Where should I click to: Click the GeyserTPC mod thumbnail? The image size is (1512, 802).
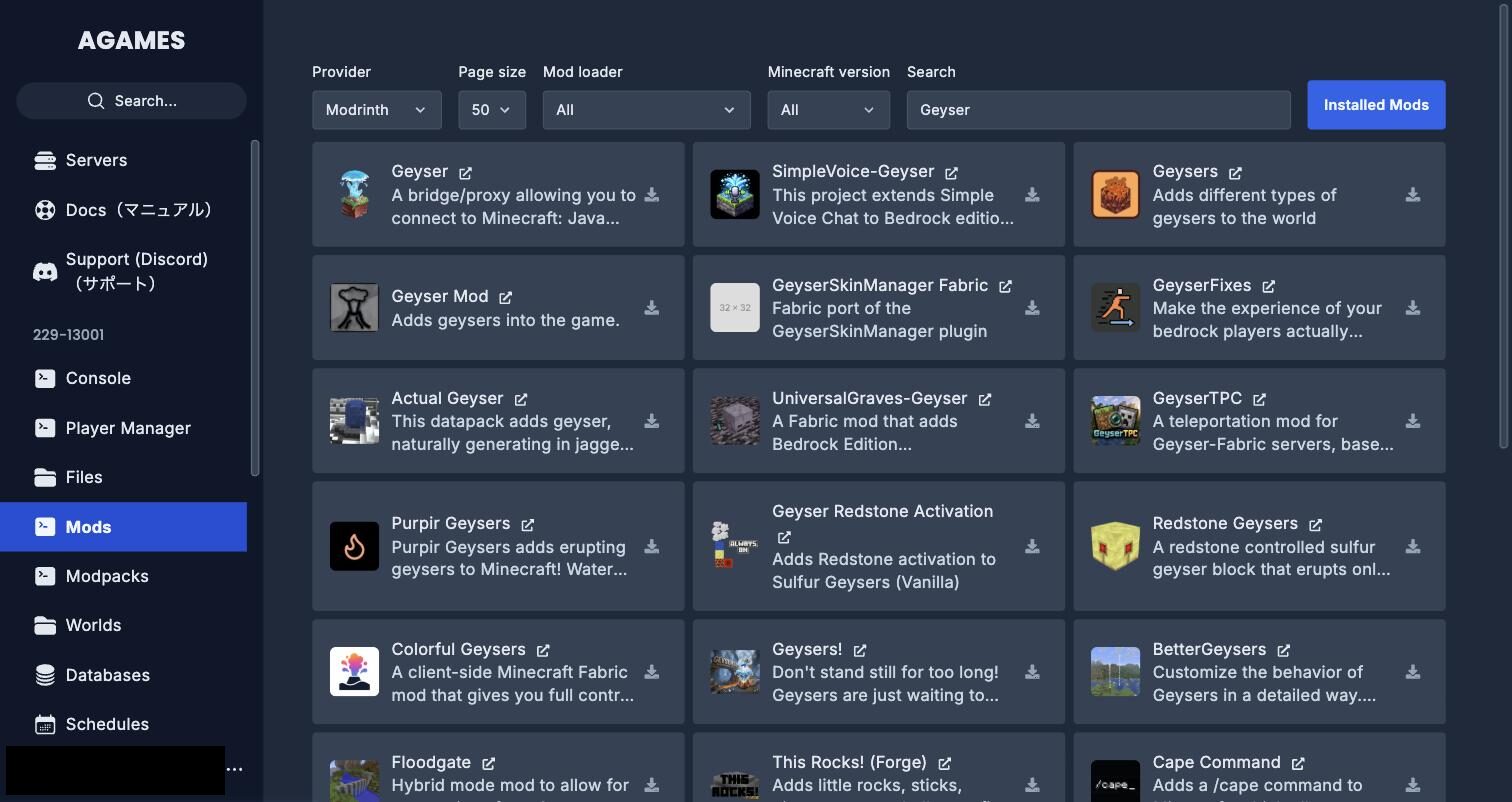pyautogui.click(x=1115, y=421)
